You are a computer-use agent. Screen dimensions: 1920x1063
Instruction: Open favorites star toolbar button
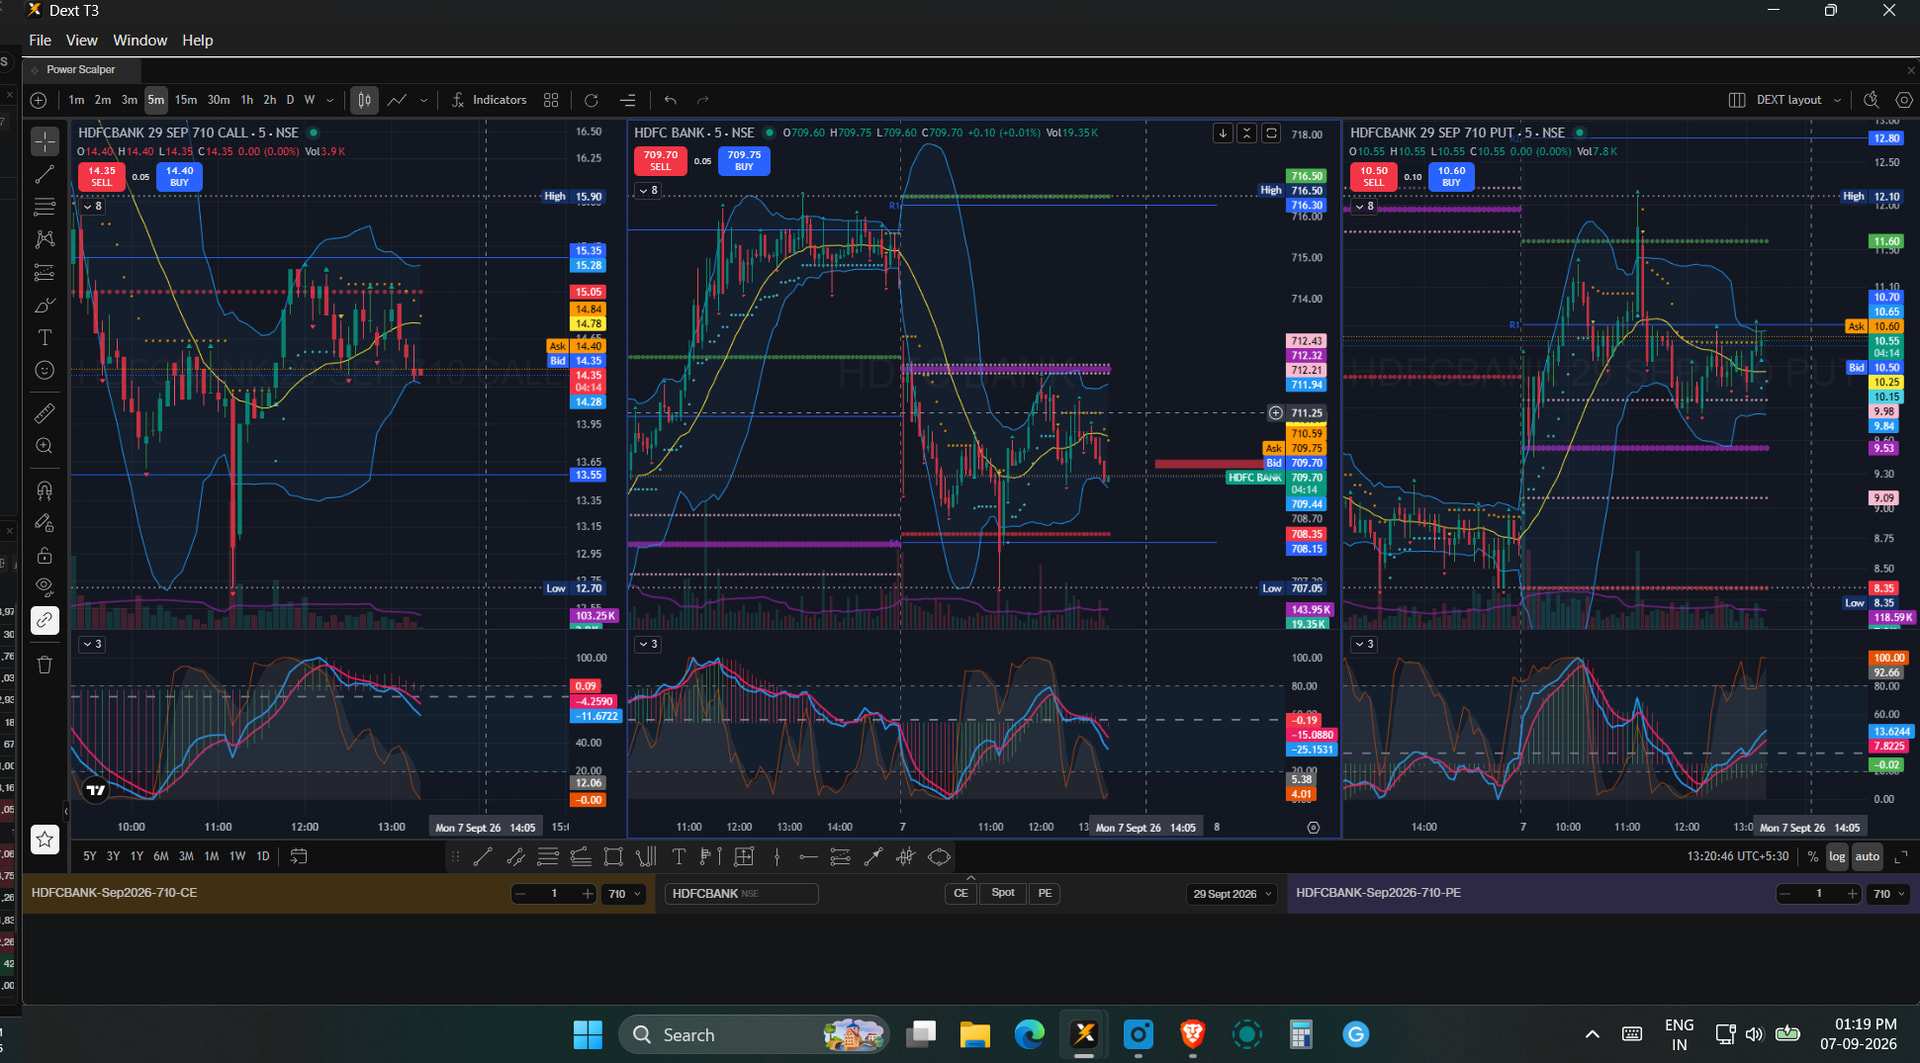(45, 840)
